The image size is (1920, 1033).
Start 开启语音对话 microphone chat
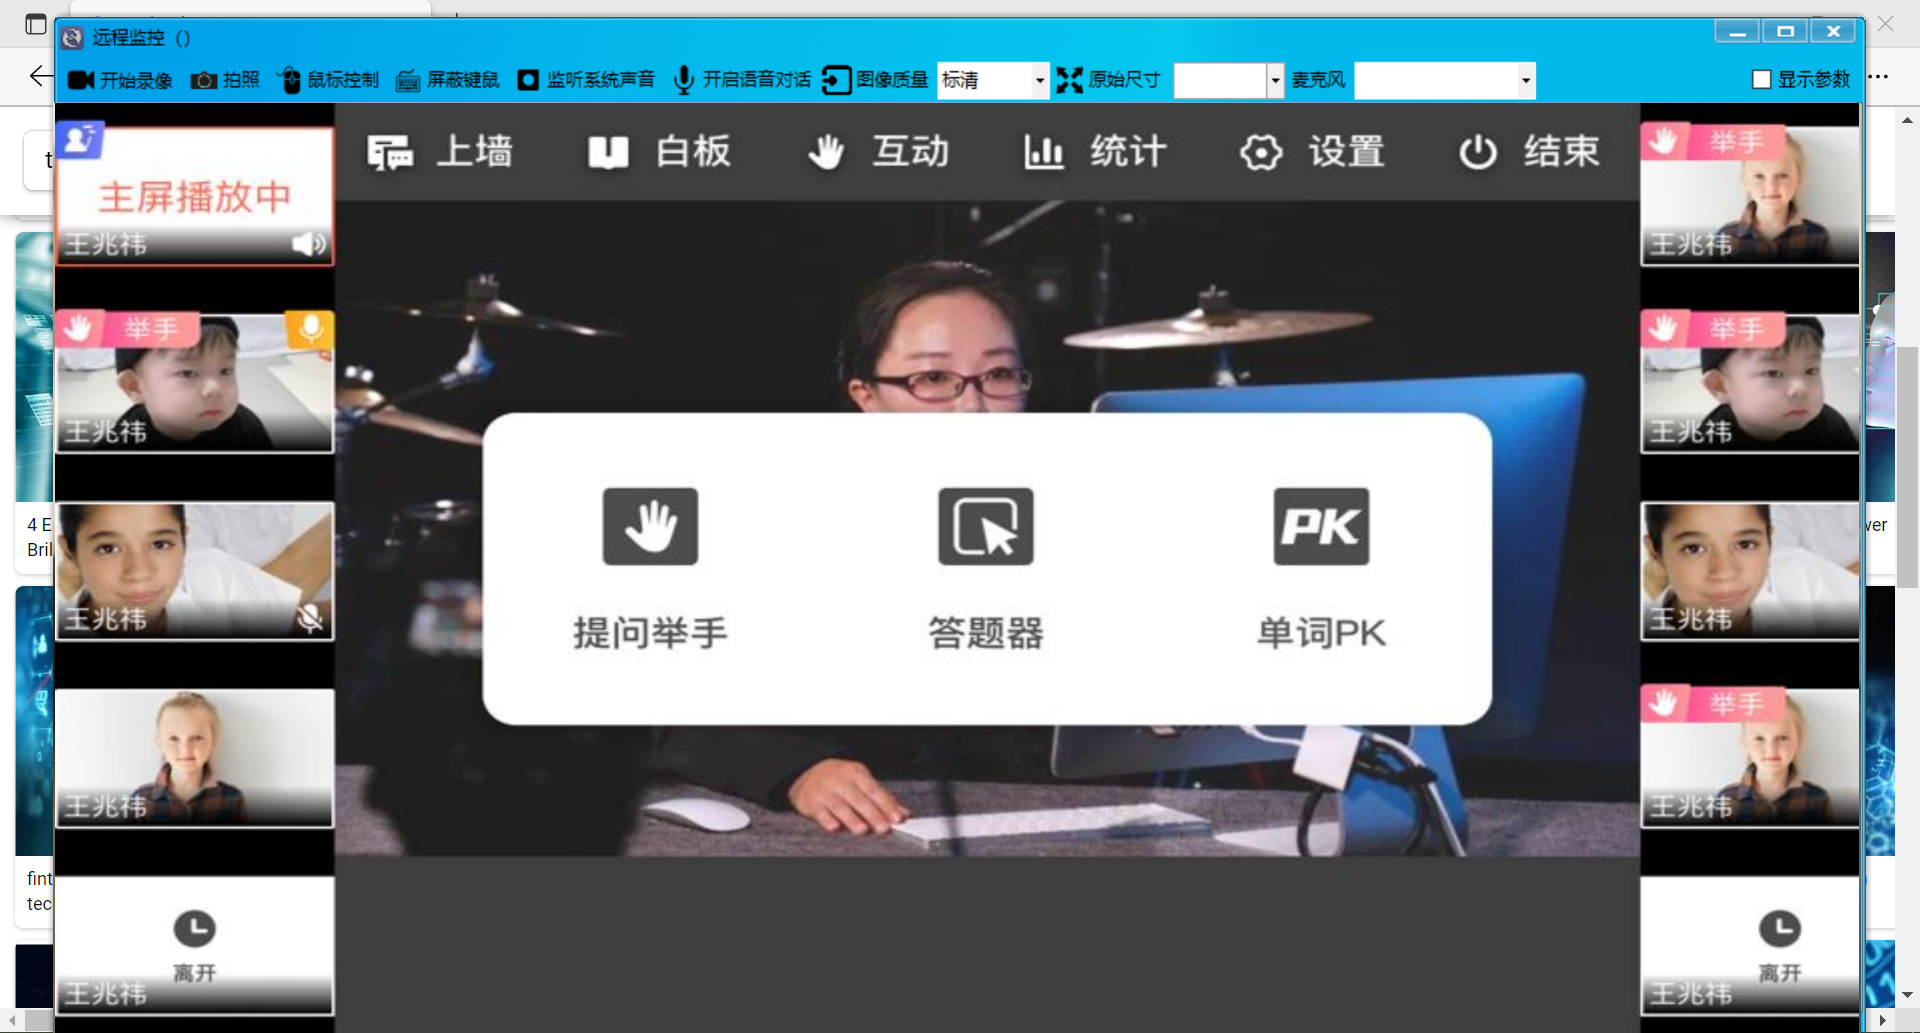pos(684,80)
